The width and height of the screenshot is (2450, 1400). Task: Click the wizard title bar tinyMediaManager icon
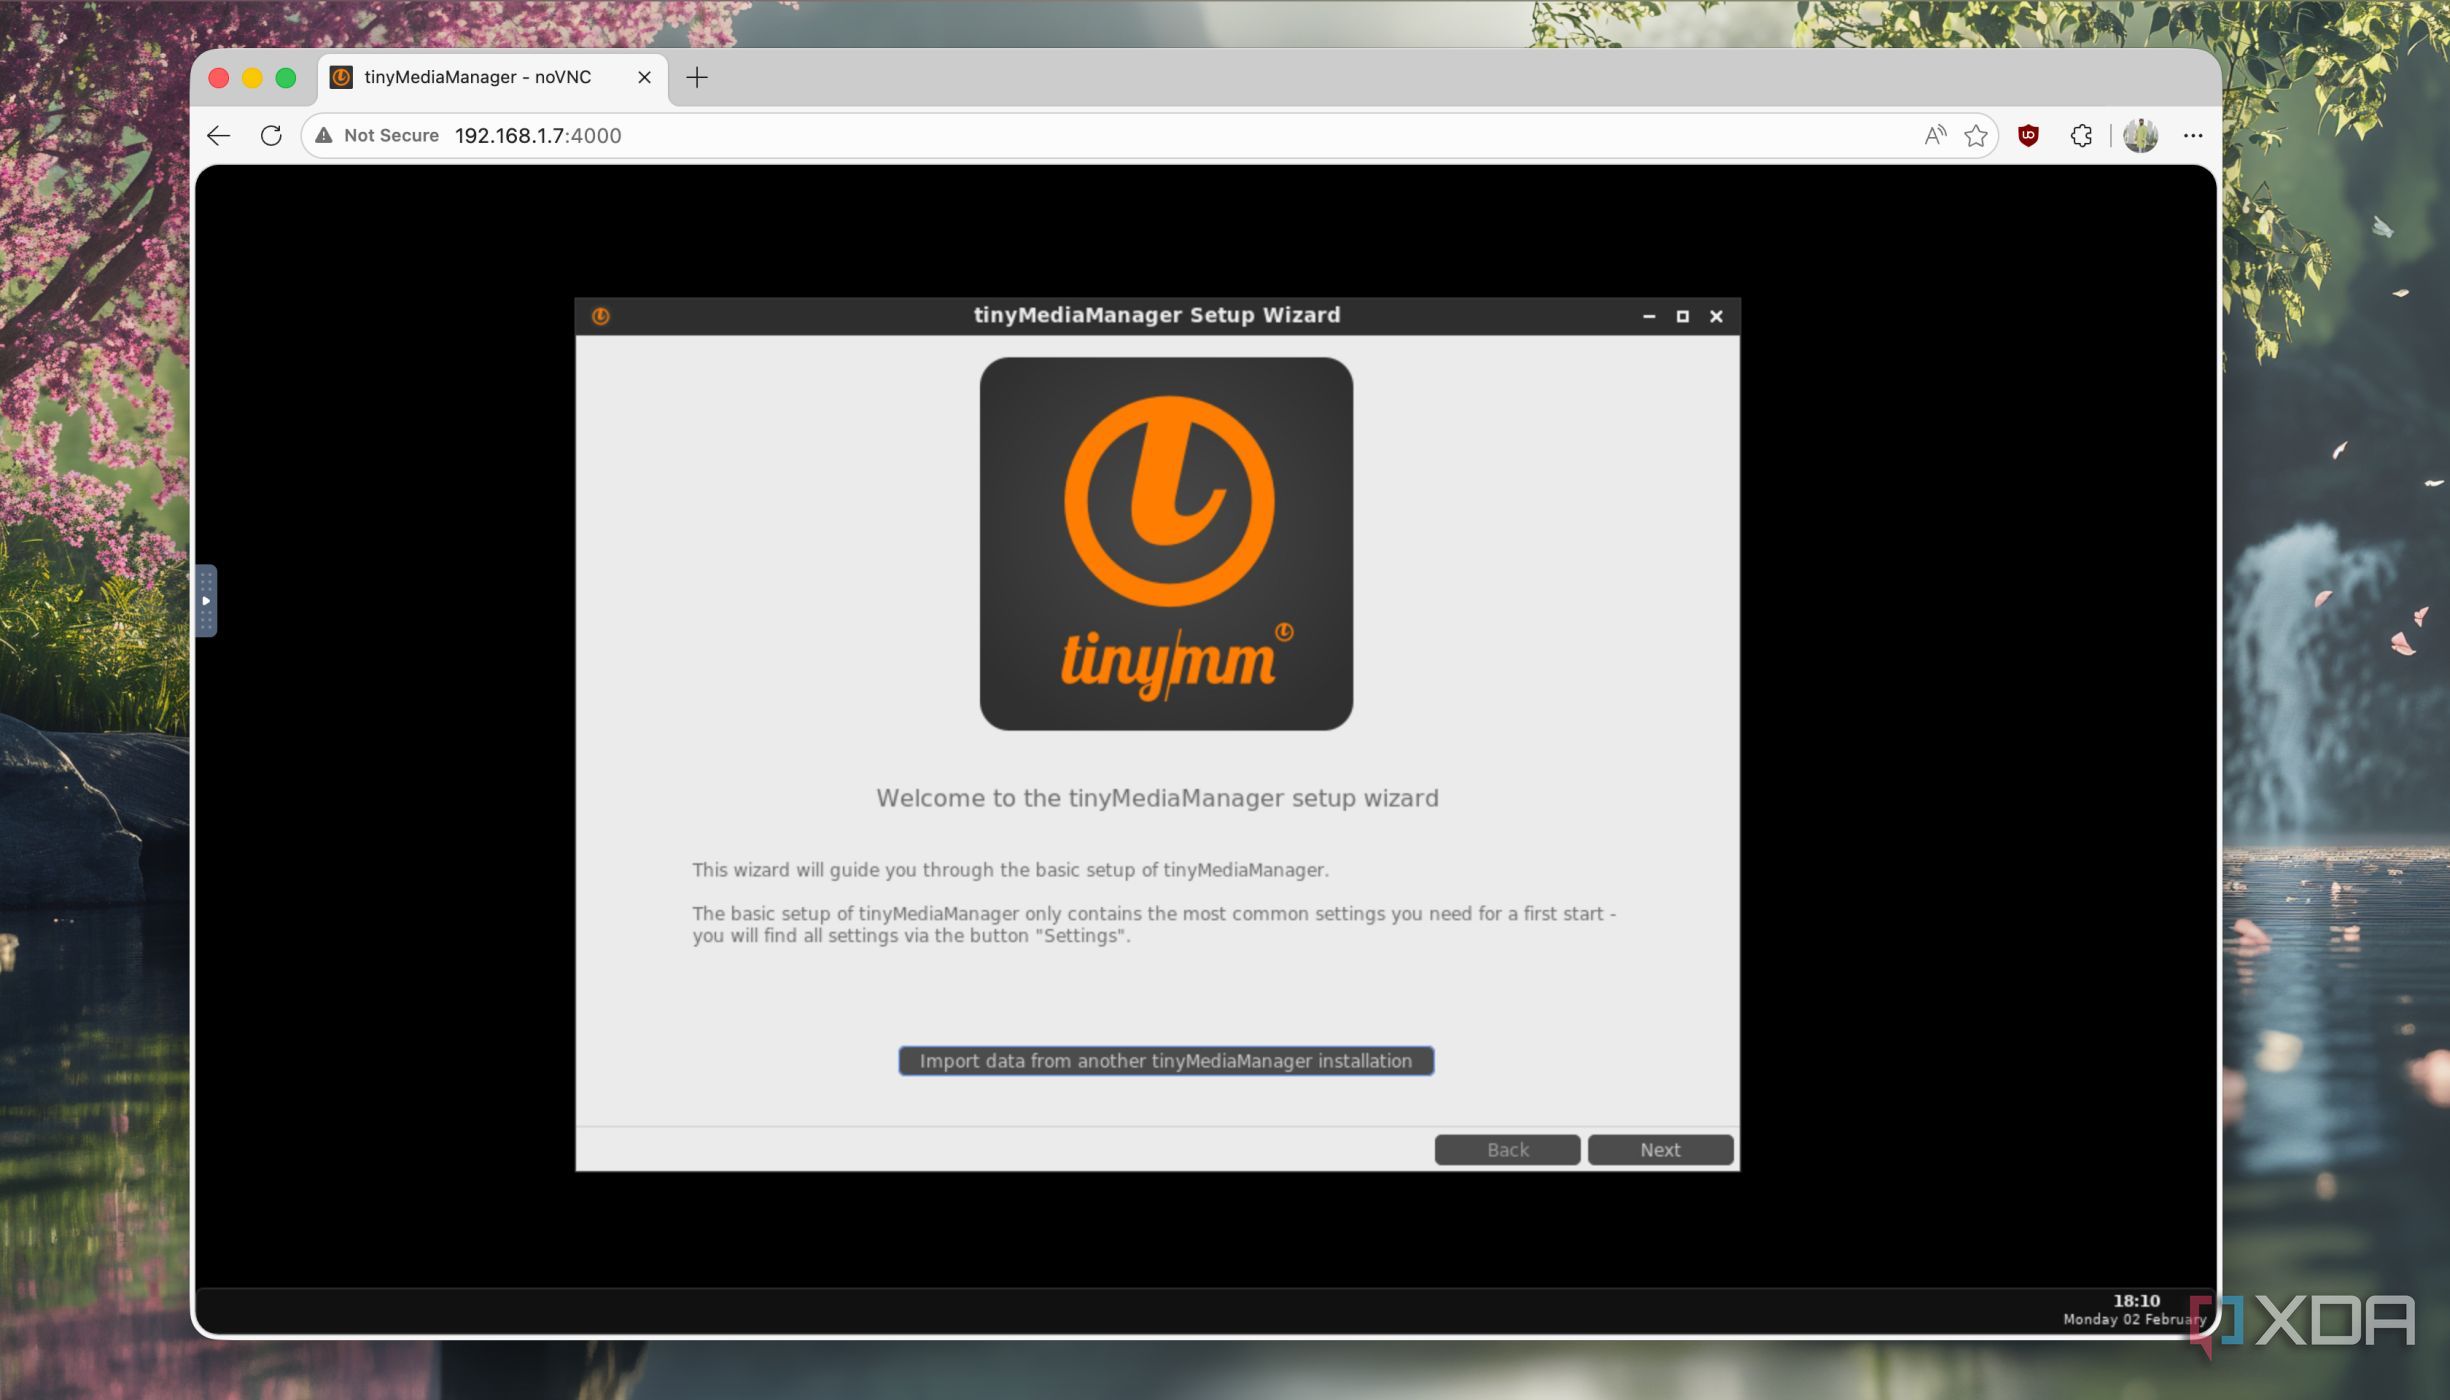600,316
